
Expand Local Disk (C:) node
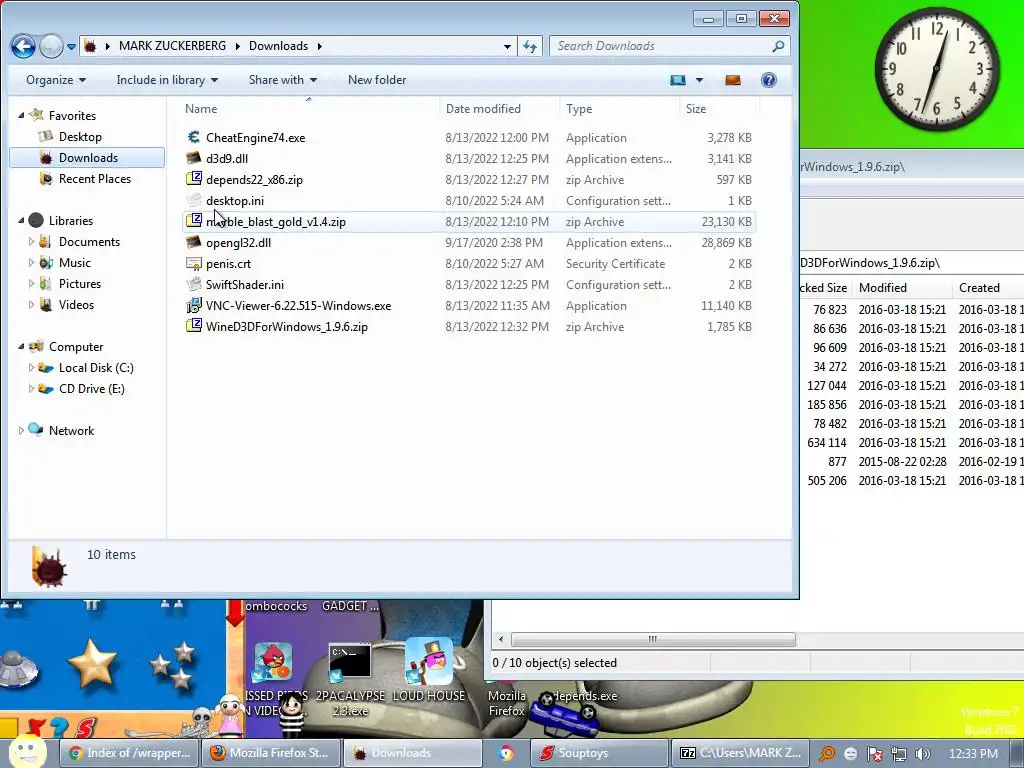31,368
